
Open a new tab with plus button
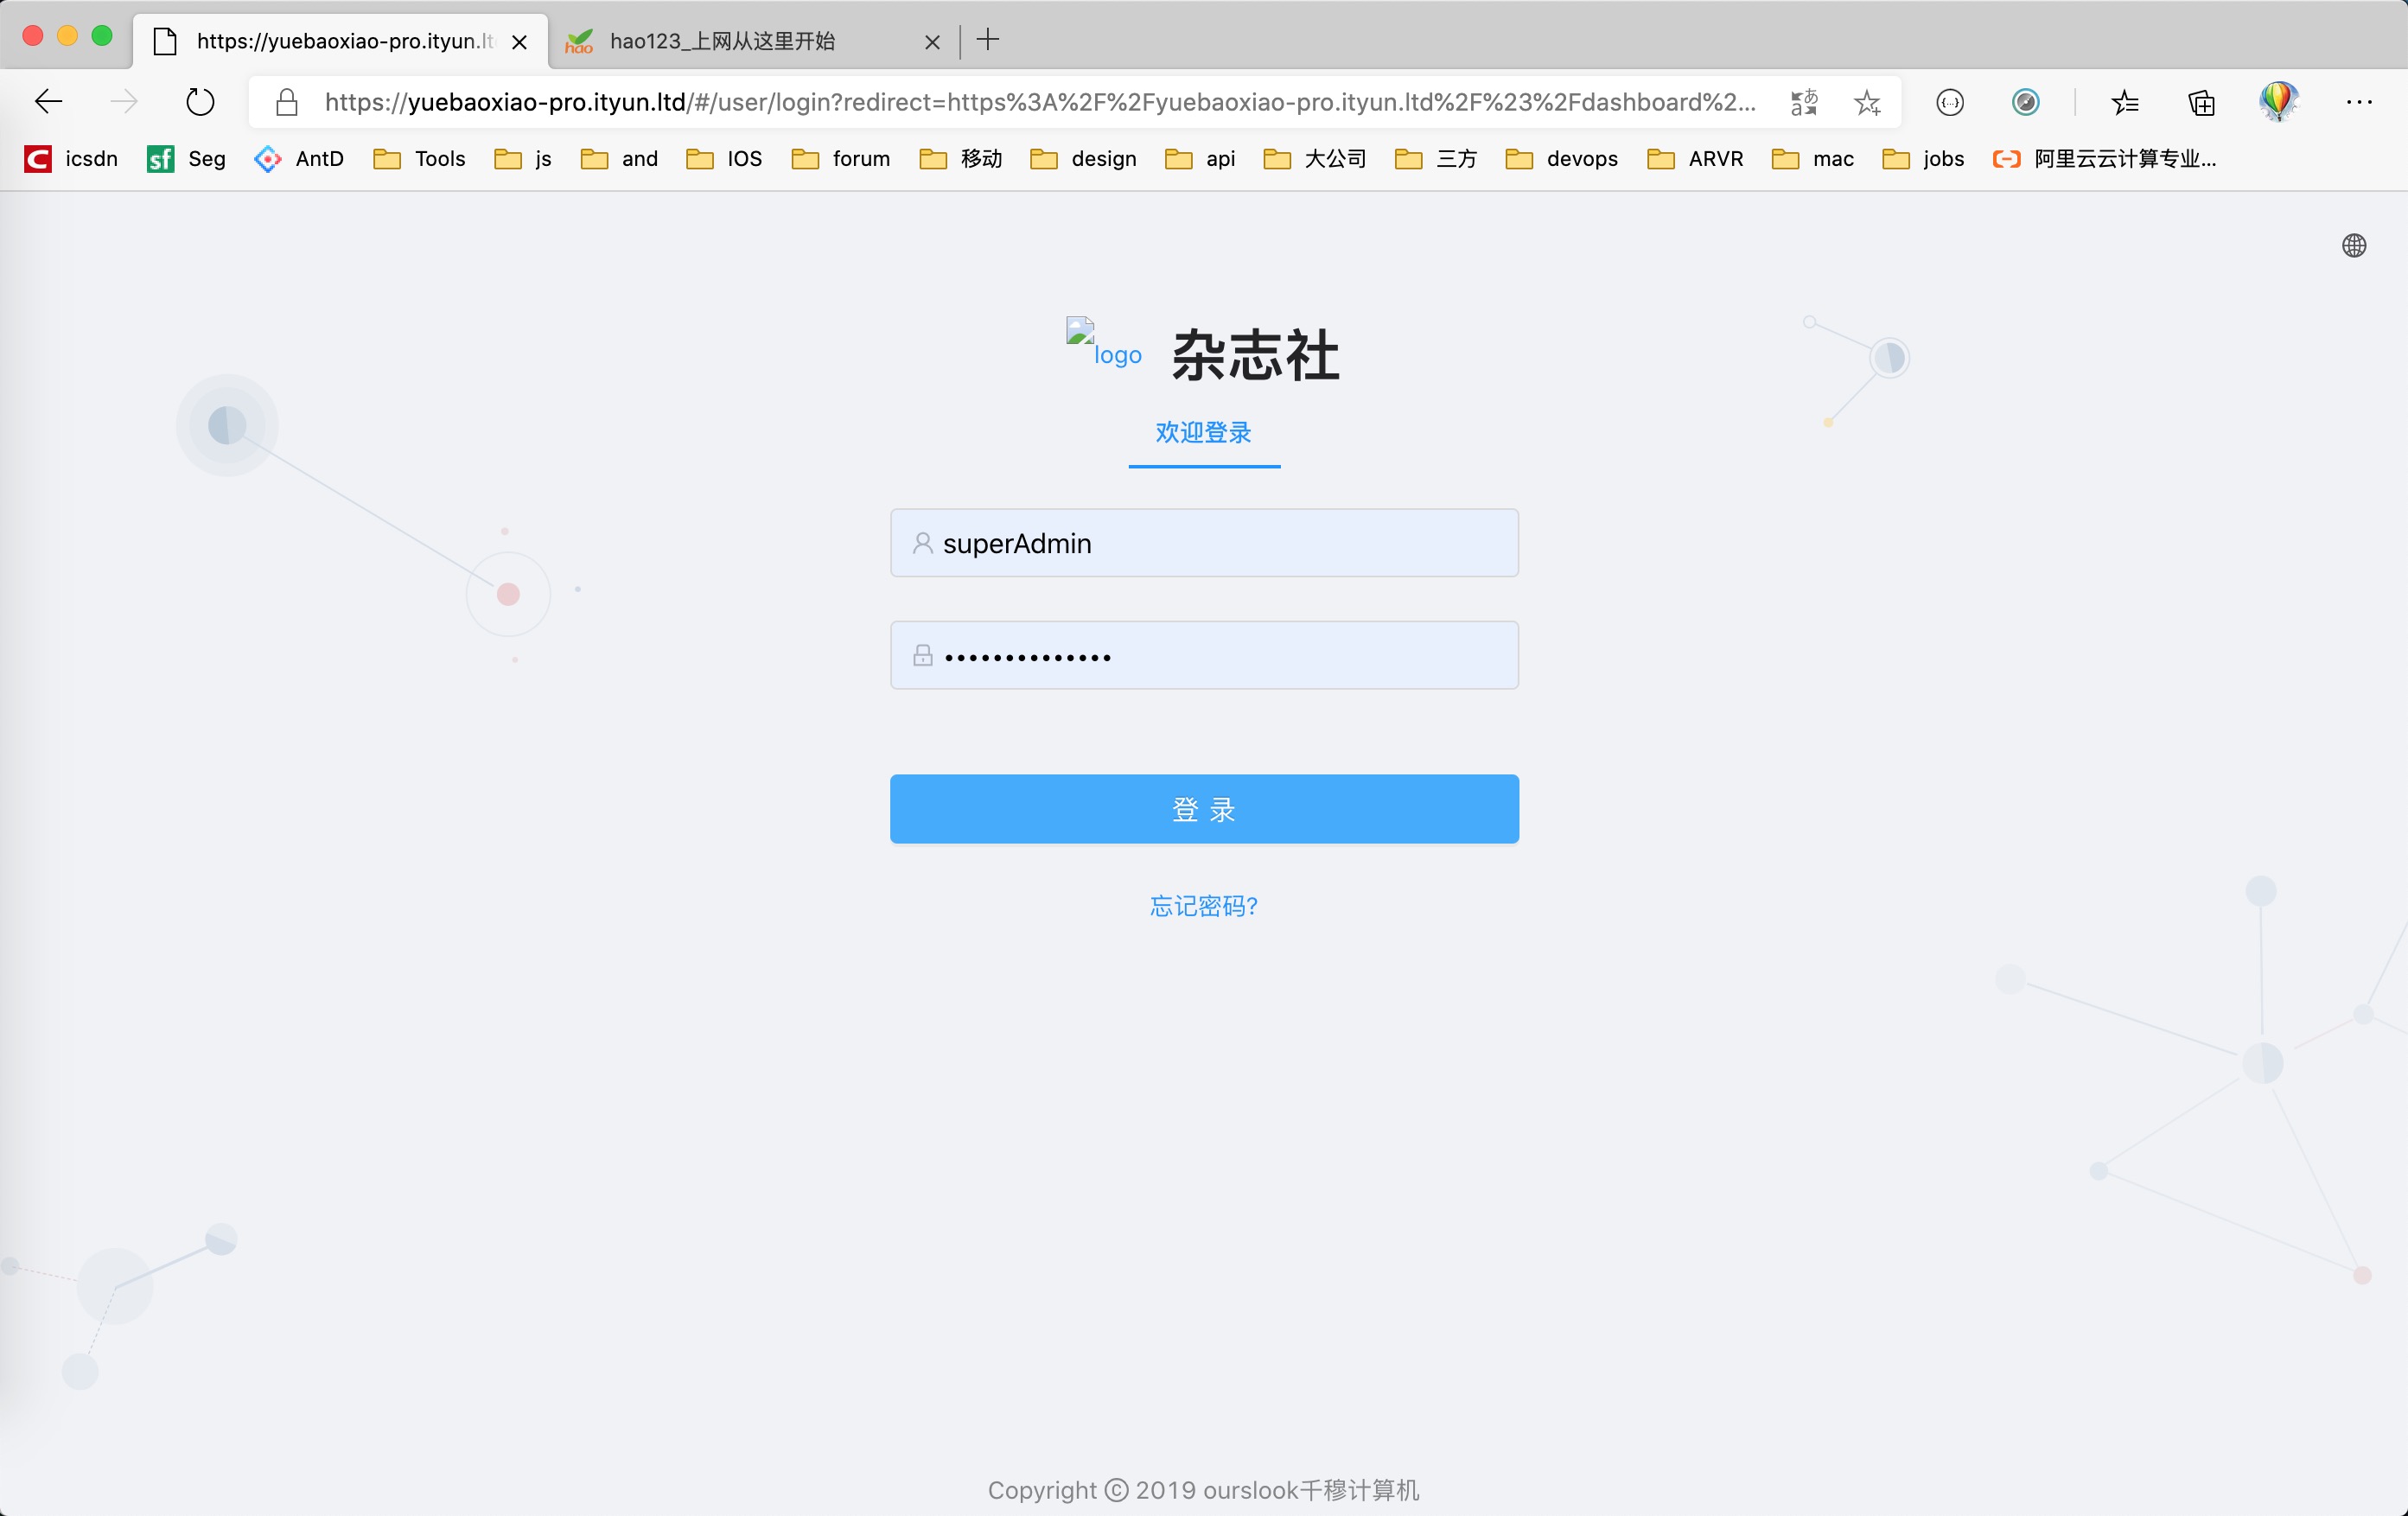tap(987, 40)
